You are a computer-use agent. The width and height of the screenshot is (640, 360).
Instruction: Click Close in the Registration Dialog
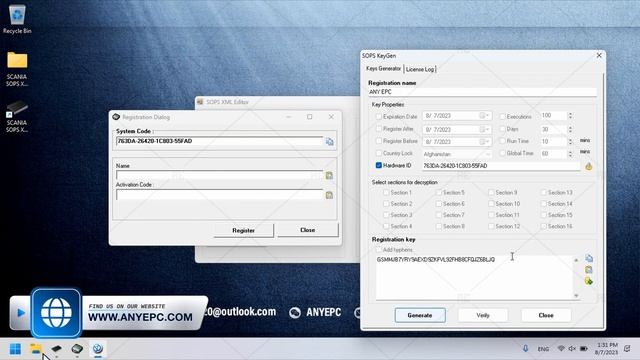[x=307, y=230]
